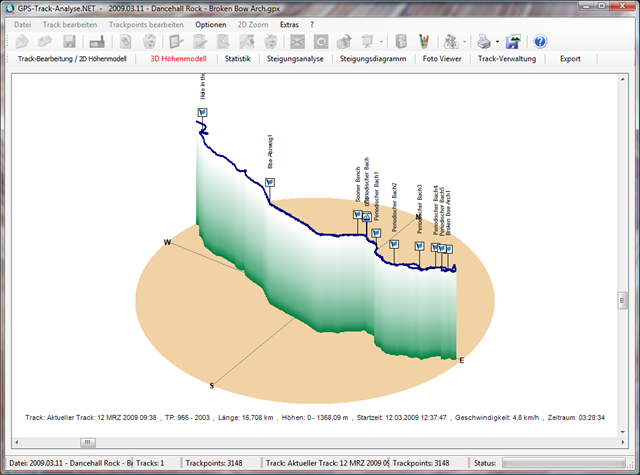Switch to the Steigungsanalyse tab

click(295, 59)
